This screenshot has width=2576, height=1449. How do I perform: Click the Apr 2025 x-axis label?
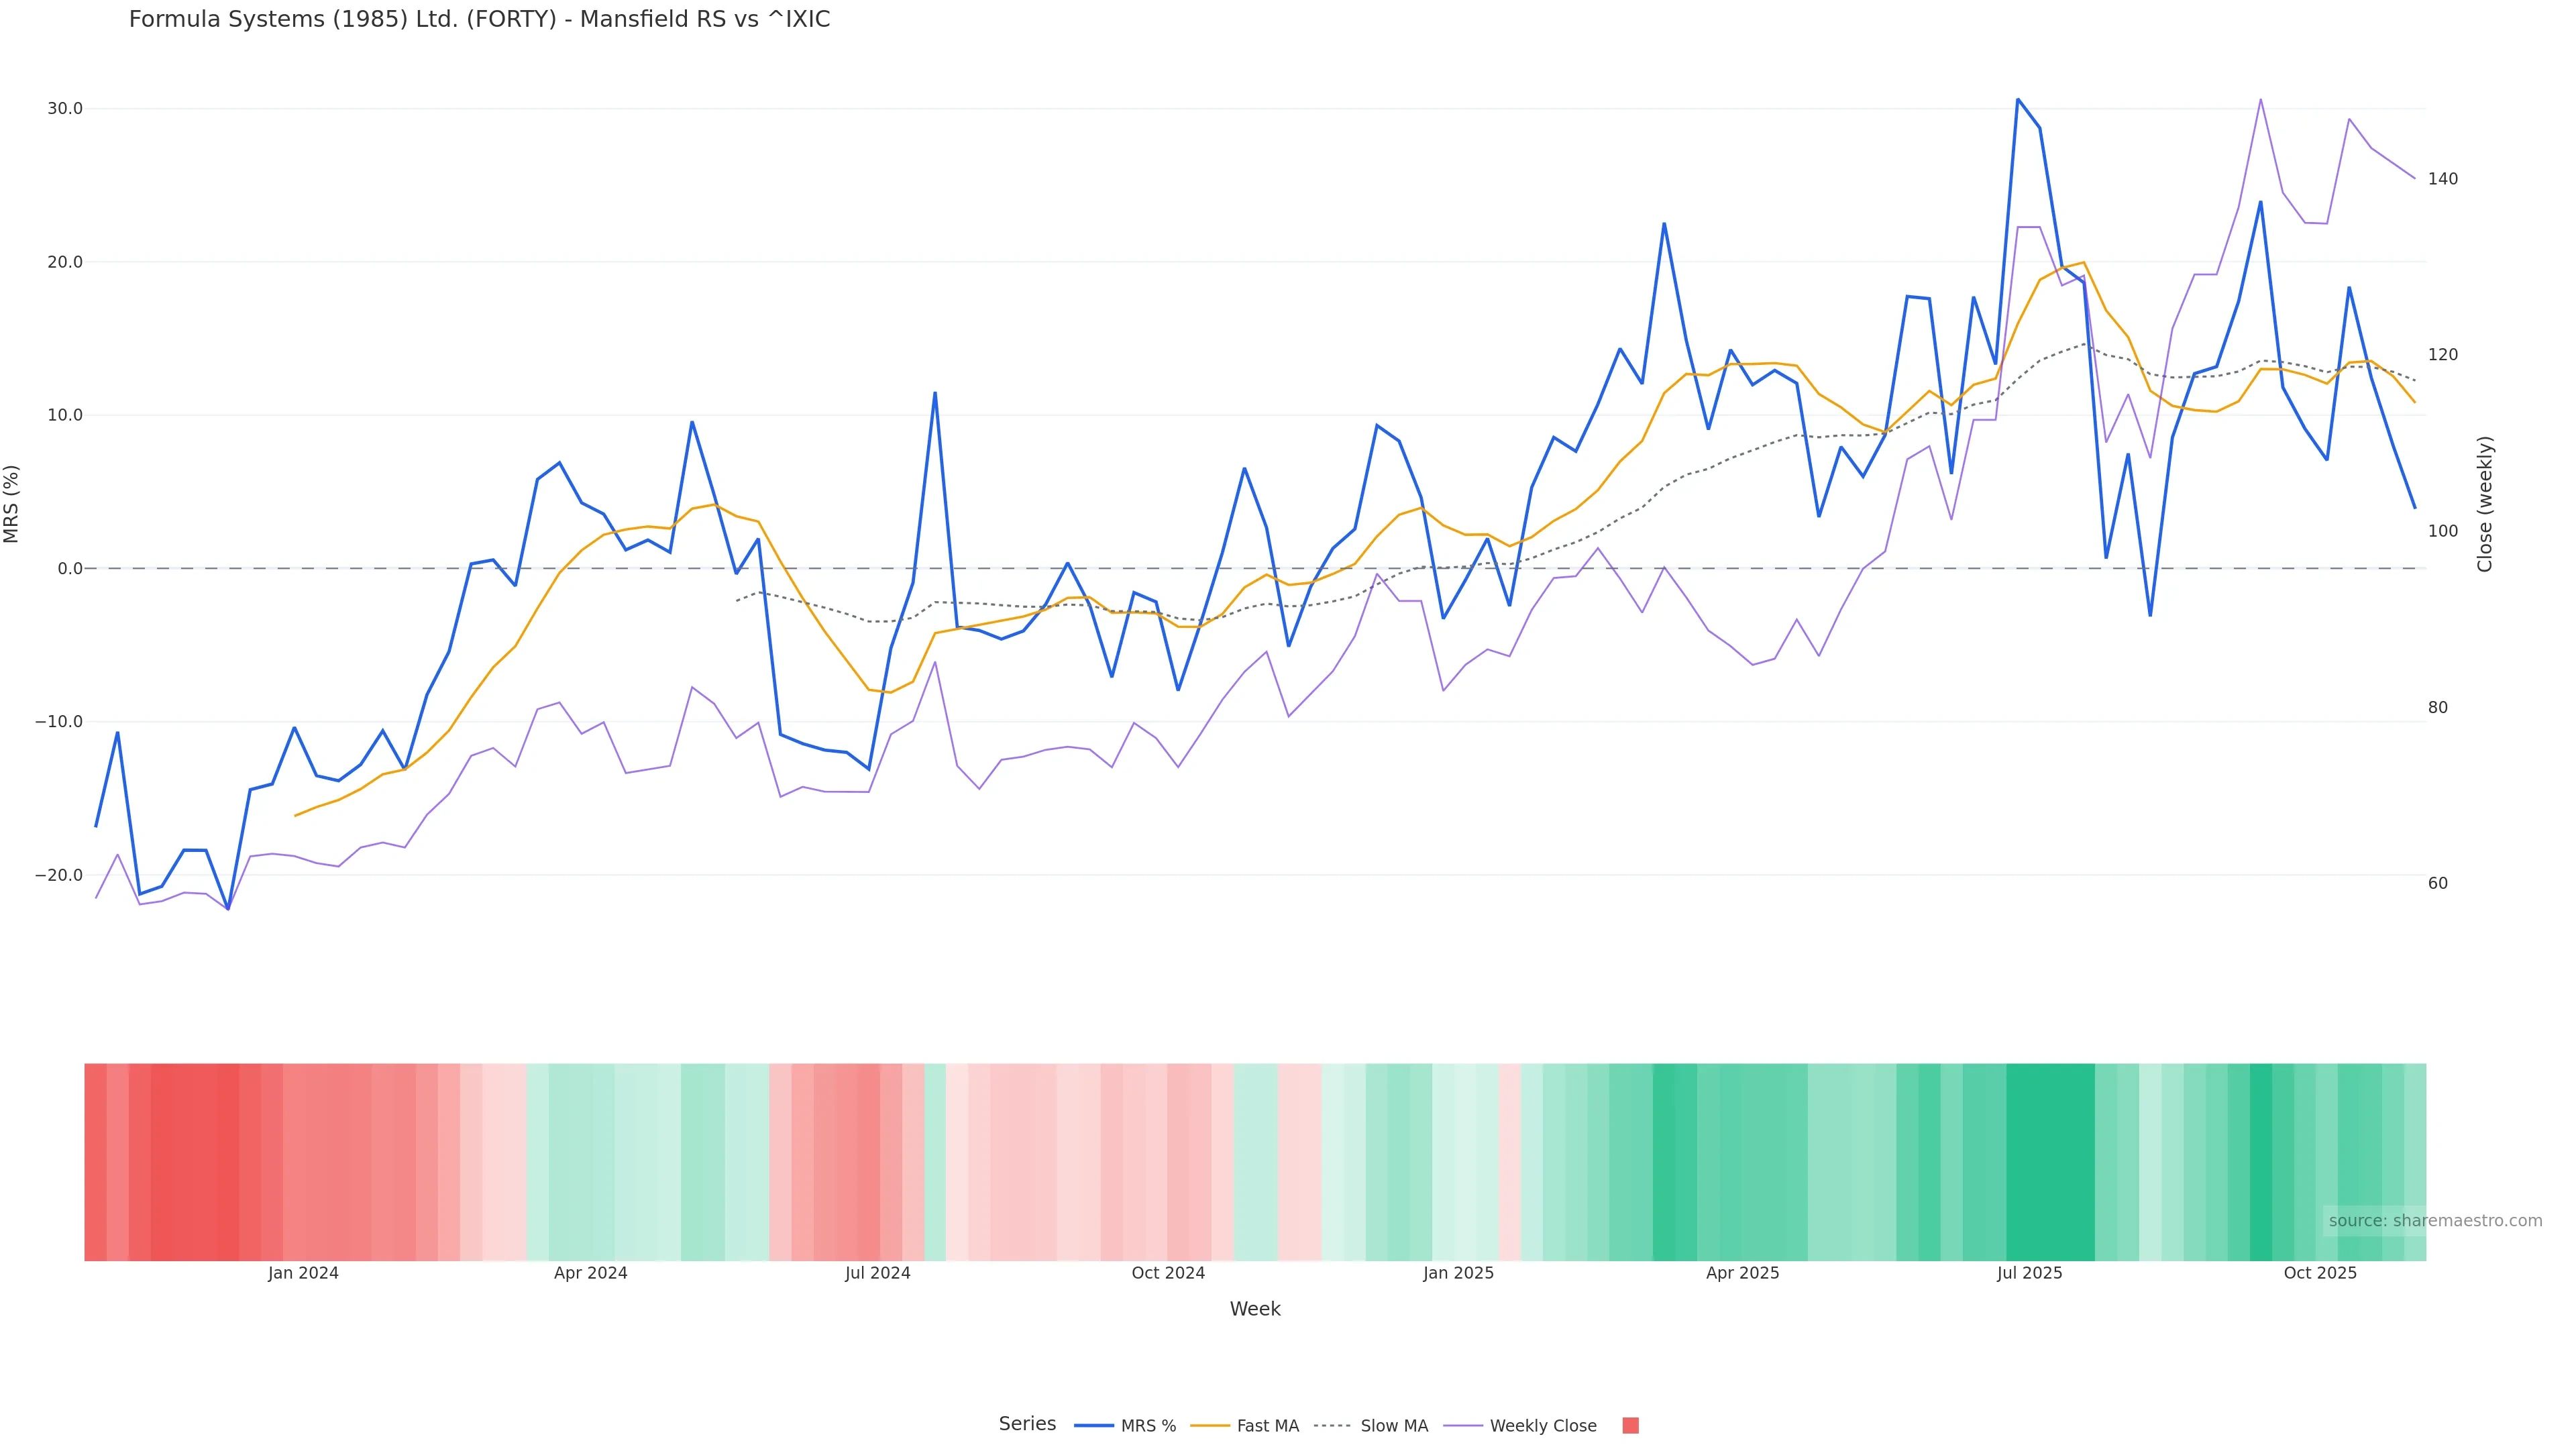(1742, 1273)
